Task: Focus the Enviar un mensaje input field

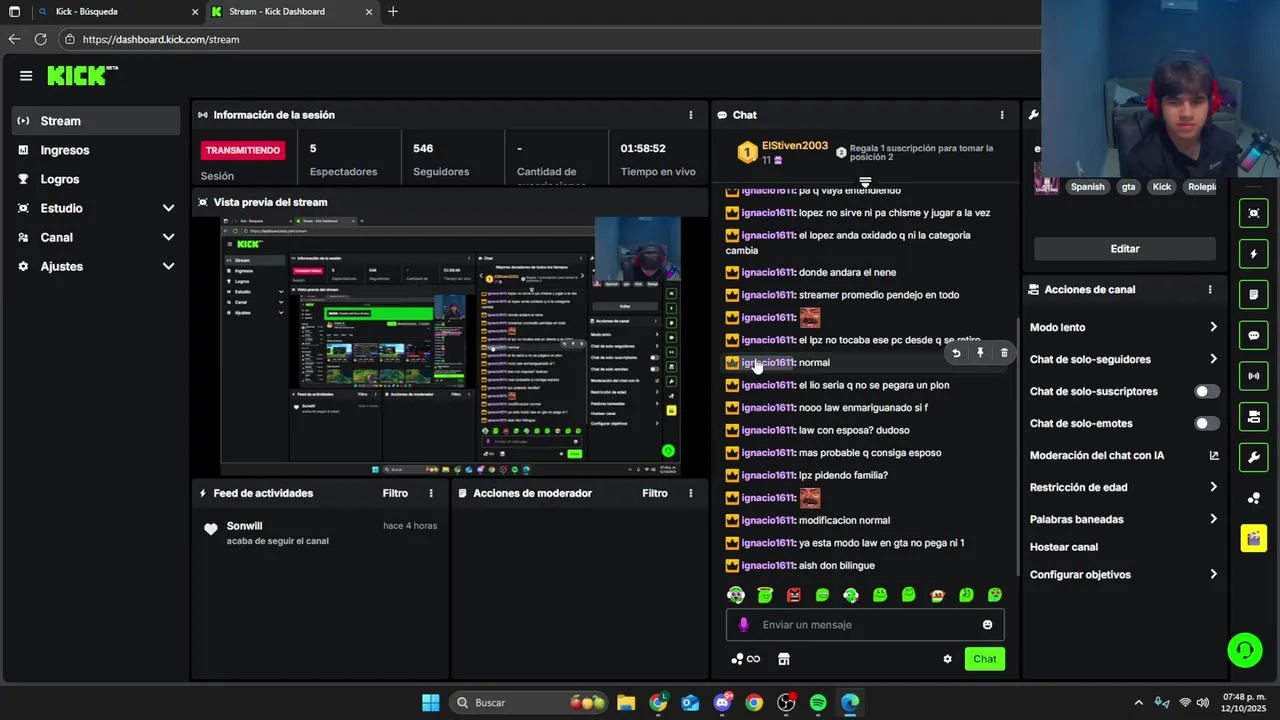Action: [865, 624]
